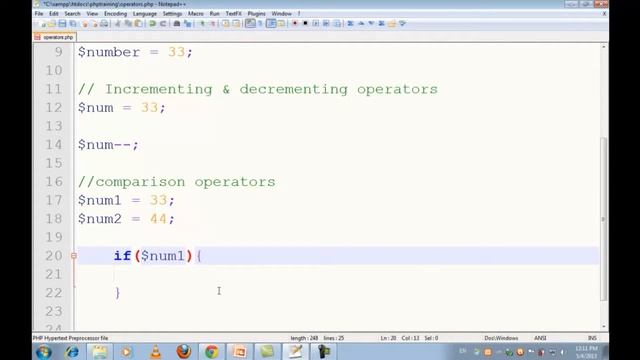640x360 pixels.
Task: Undo last edit with Undo icon
Action: pyautogui.click(x=152, y=24)
